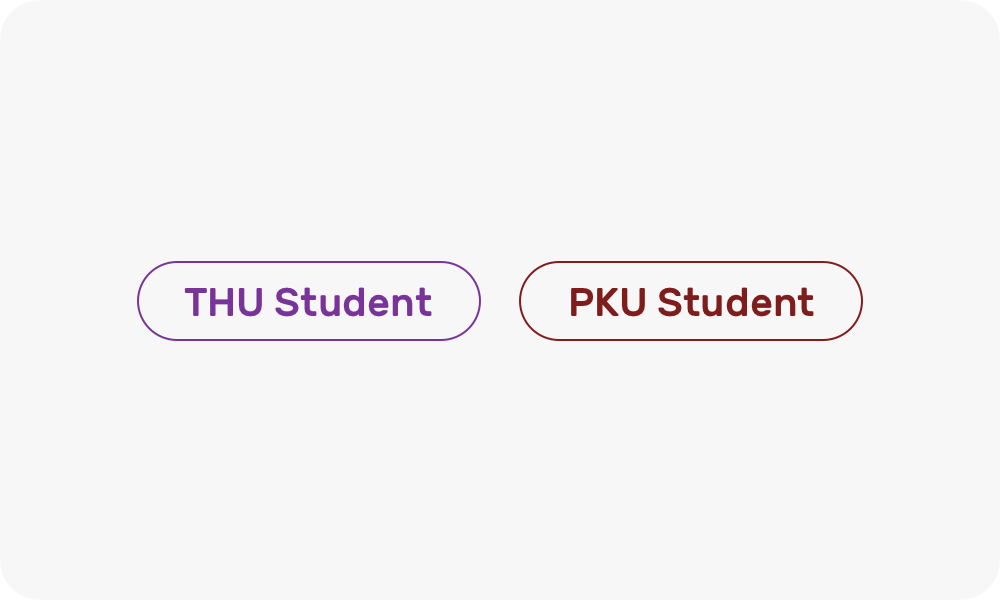1000x600 pixels.
Task: Select the dark red PKU Student pill
Action: pyautogui.click(x=691, y=301)
